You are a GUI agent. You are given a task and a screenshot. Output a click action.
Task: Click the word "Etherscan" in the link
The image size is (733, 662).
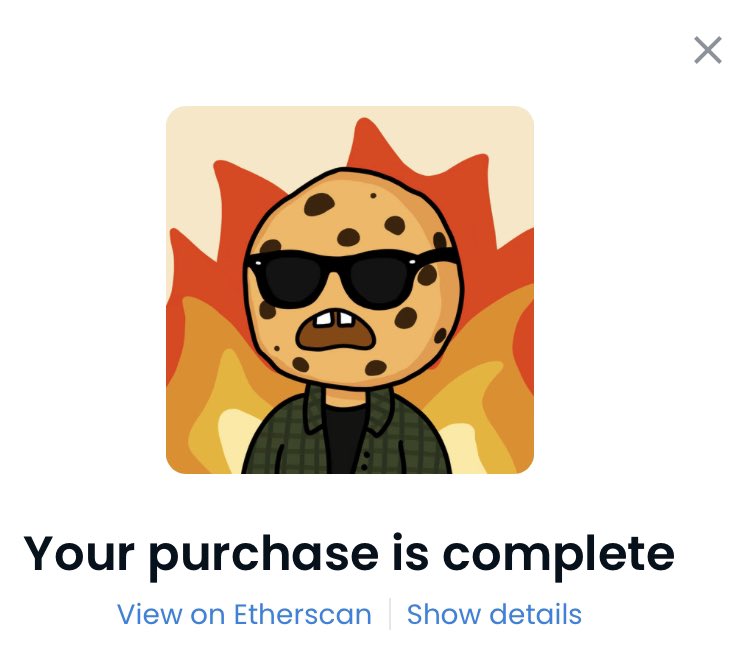click(x=302, y=614)
